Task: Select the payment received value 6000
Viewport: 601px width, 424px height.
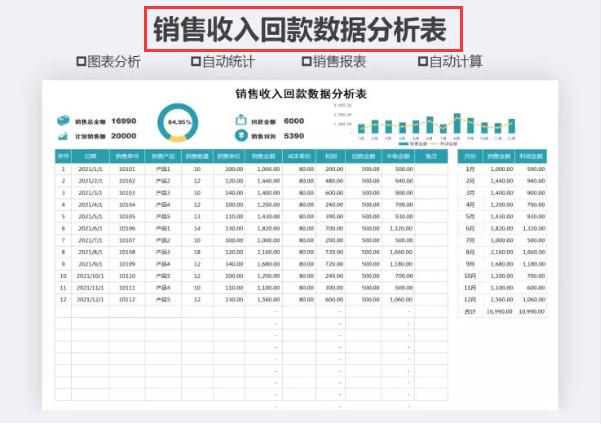Action: coord(294,121)
